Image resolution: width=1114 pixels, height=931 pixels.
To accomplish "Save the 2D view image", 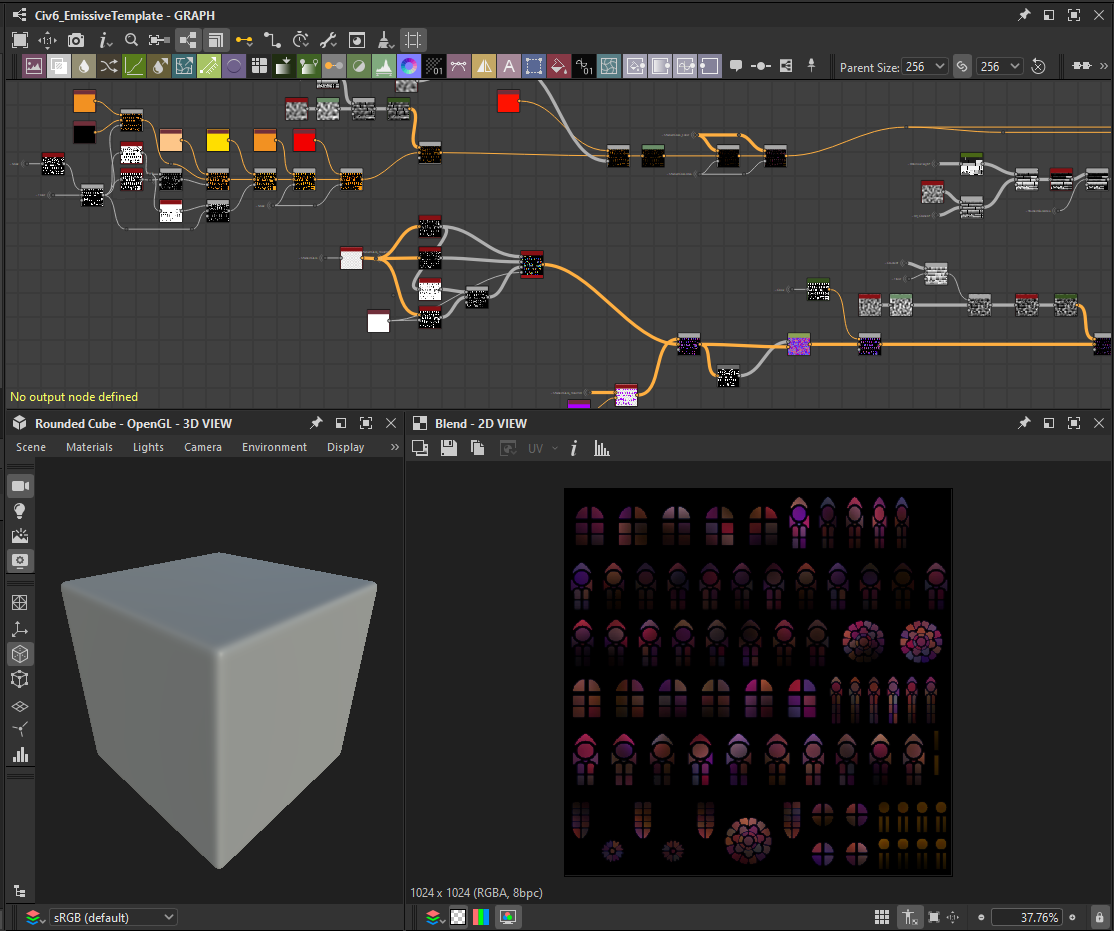I will click(x=448, y=448).
